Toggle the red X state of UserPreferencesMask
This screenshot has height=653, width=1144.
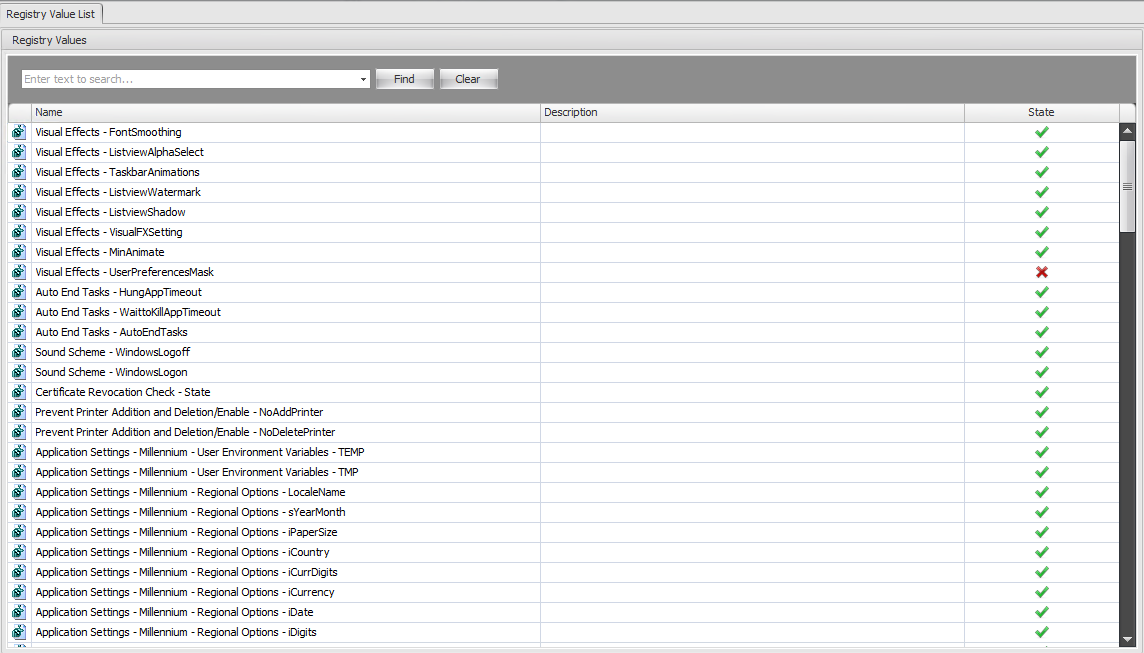tap(1041, 272)
